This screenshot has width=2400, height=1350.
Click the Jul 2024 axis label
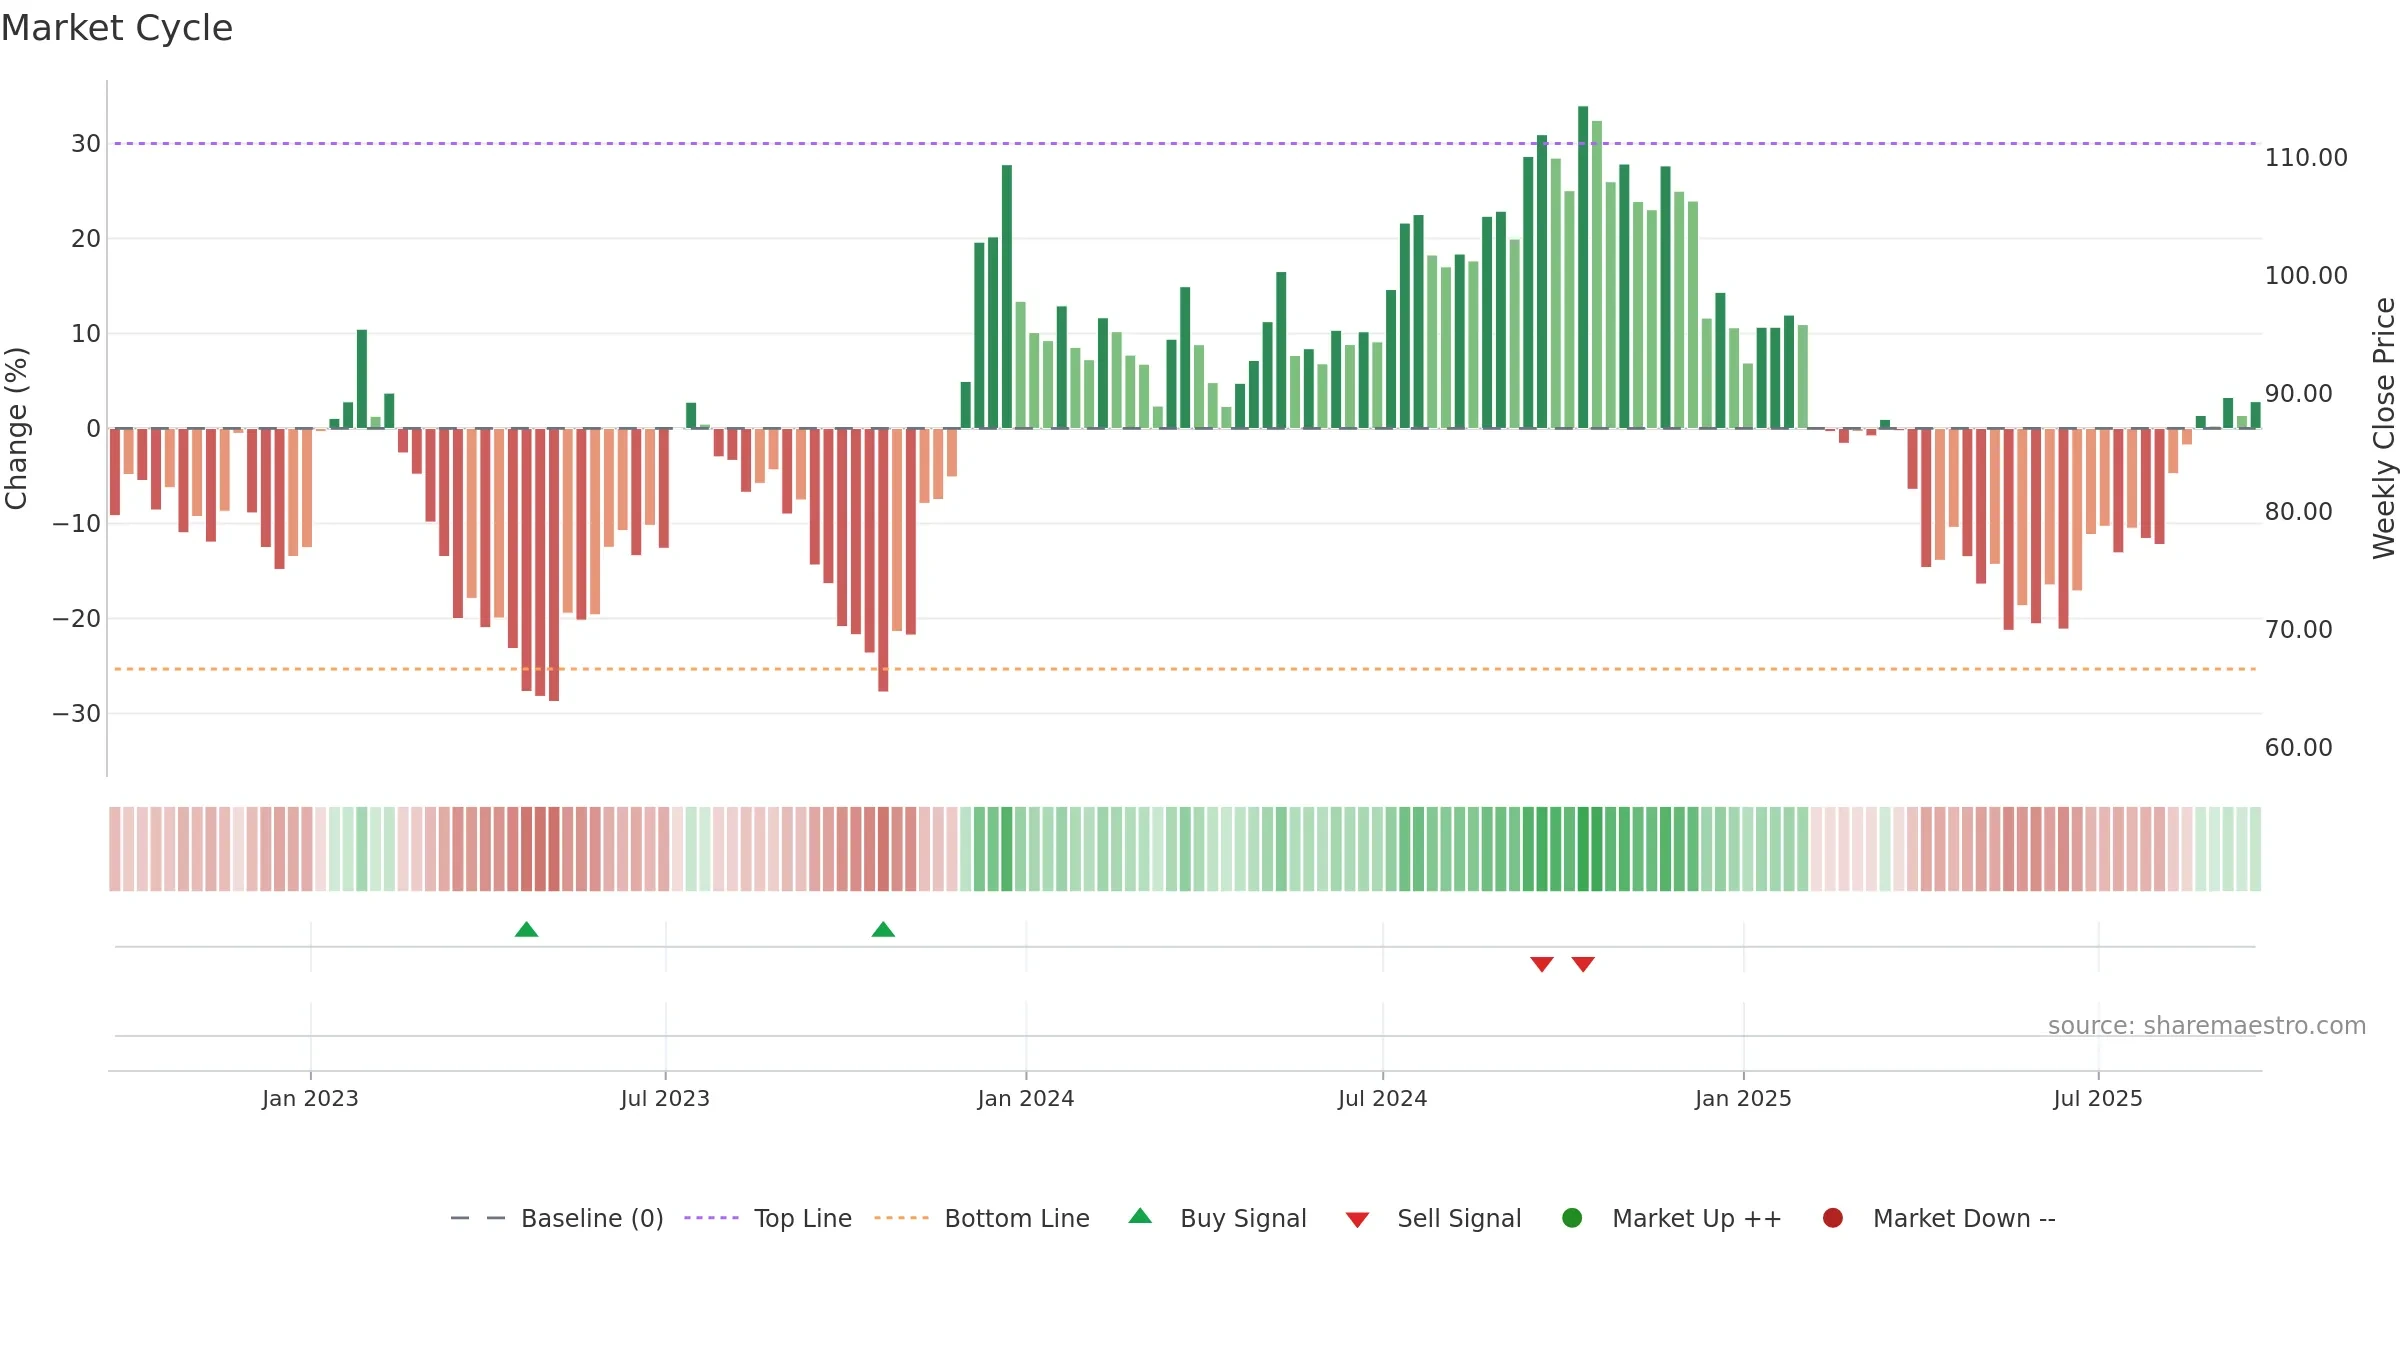click(1383, 1098)
